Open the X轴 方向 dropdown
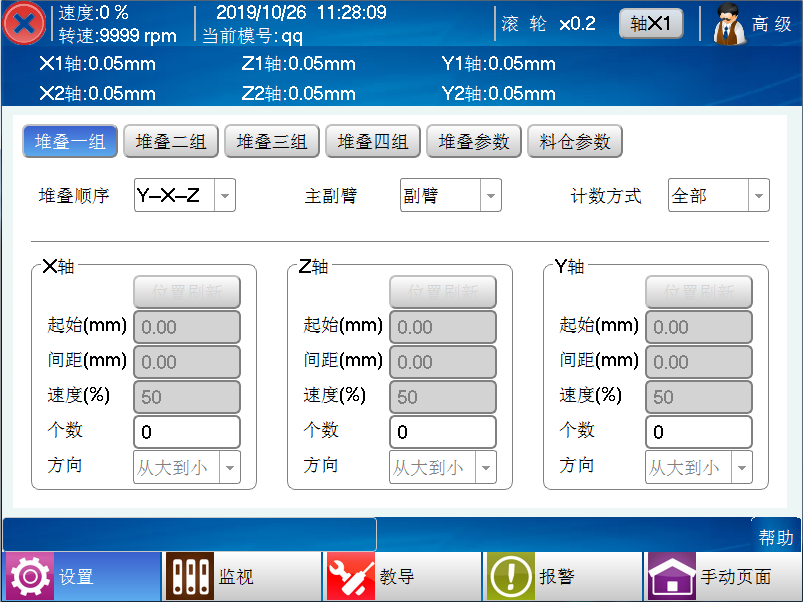Image resolution: width=803 pixels, height=602 pixels. pyautogui.click(x=230, y=467)
